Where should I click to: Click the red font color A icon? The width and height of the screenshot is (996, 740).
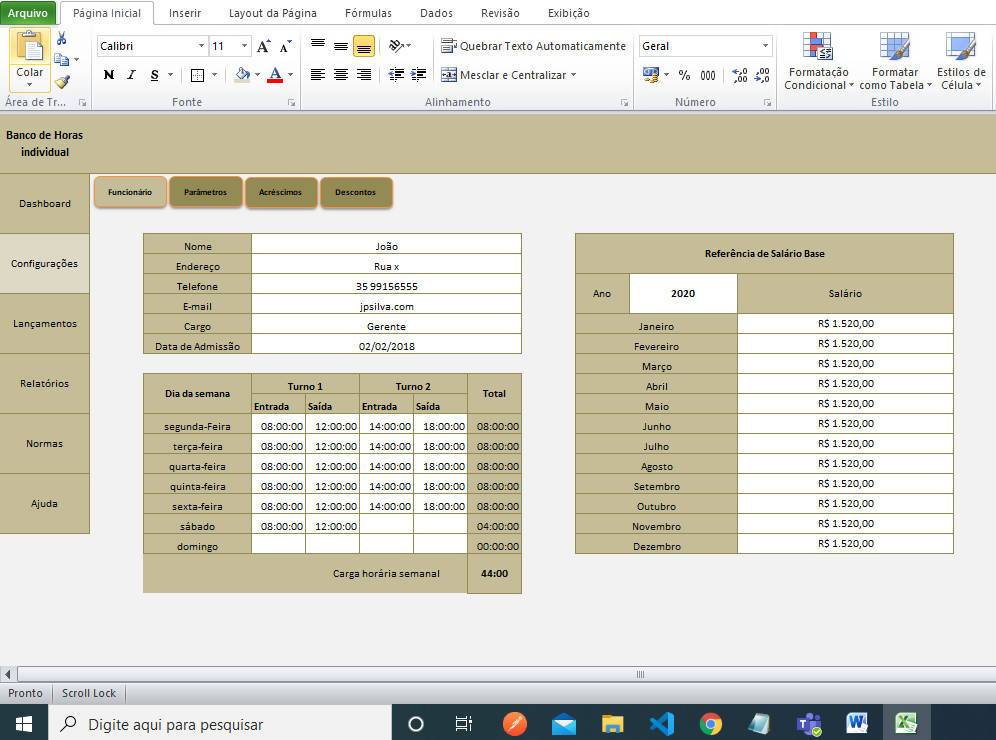tap(275, 75)
